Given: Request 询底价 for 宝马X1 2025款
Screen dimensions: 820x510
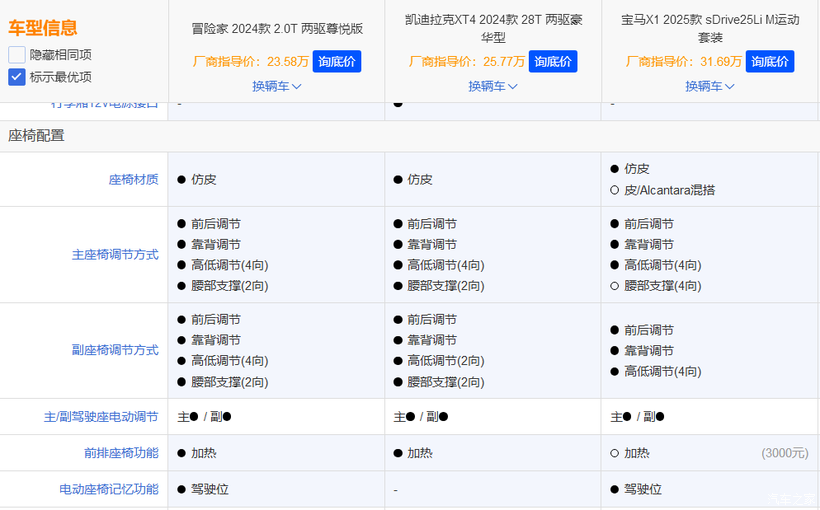Looking at the screenshot, I should tap(770, 61).
